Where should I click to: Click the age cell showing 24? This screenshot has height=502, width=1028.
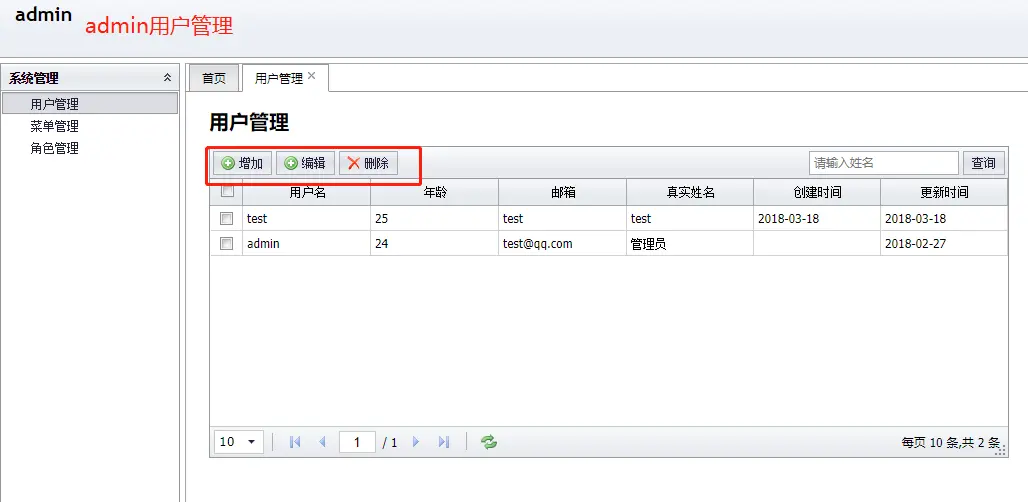coord(435,244)
